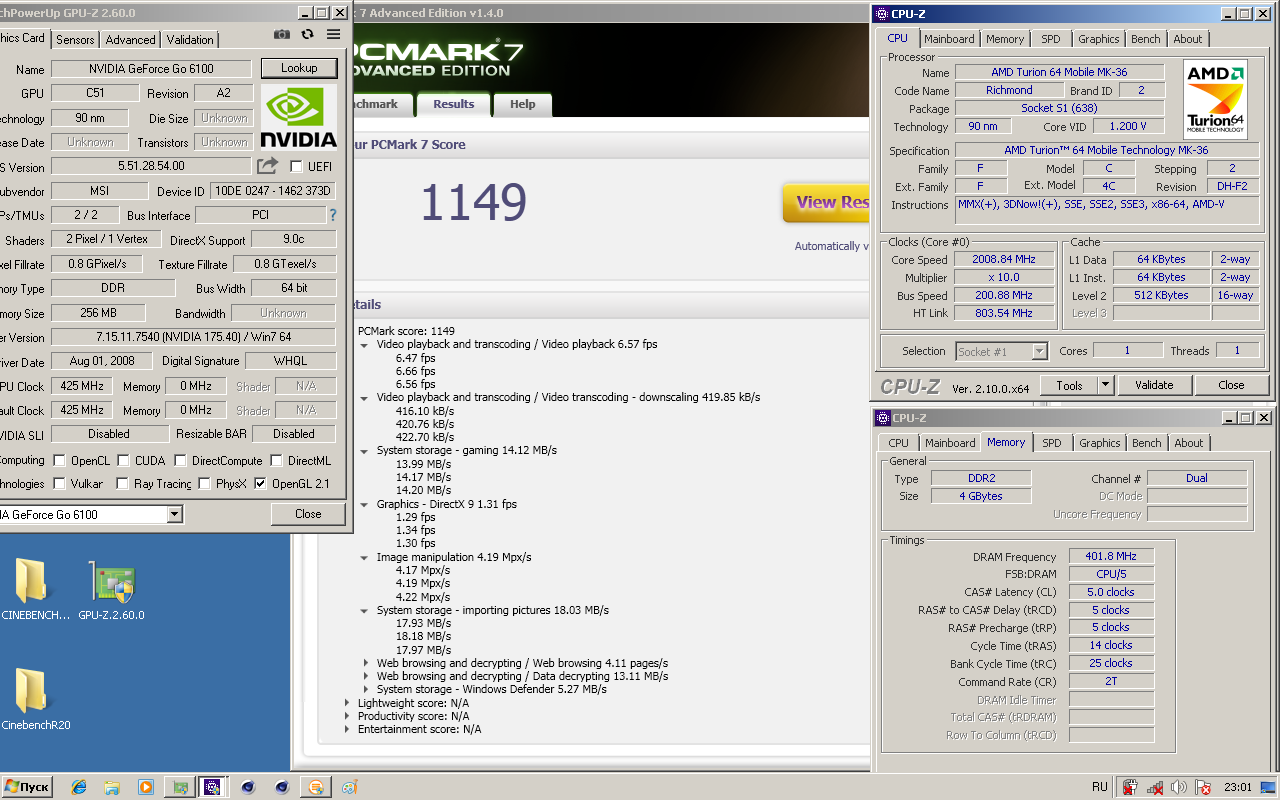
Task: Toggle the DirectML checkbox
Action: pos(277,461)
